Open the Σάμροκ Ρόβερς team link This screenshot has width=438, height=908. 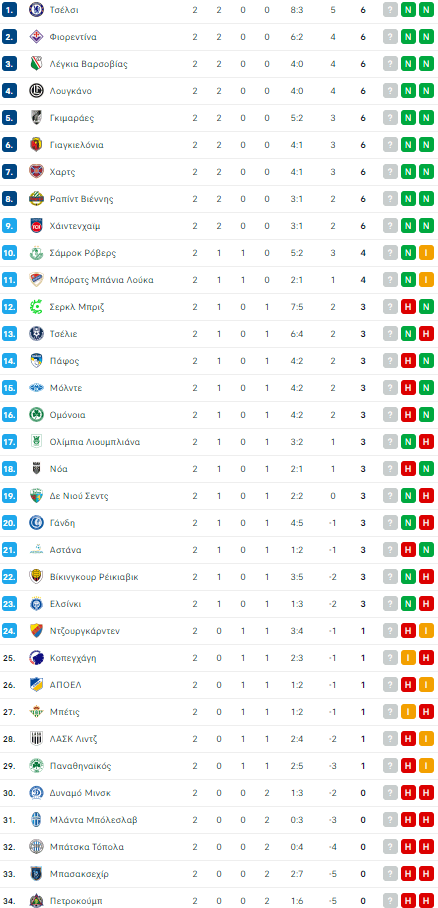coord(83,253)
